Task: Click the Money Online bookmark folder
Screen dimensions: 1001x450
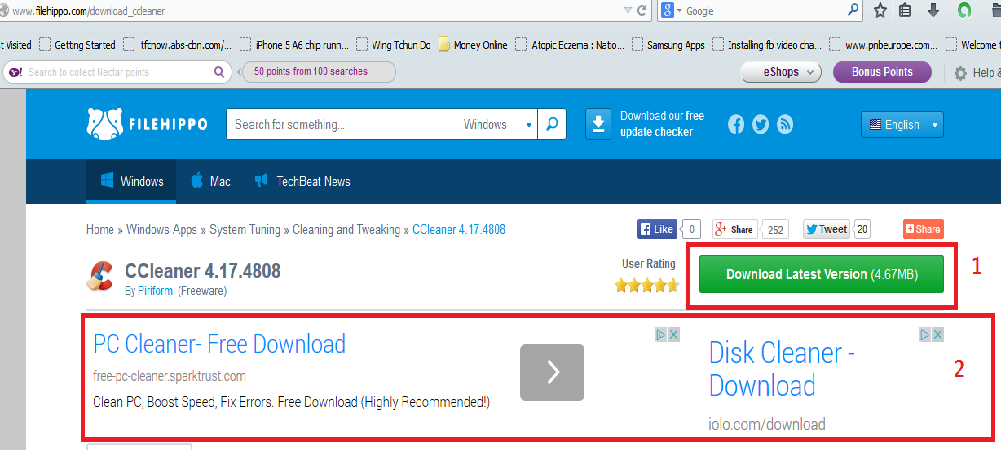Action: click(472, 45)
